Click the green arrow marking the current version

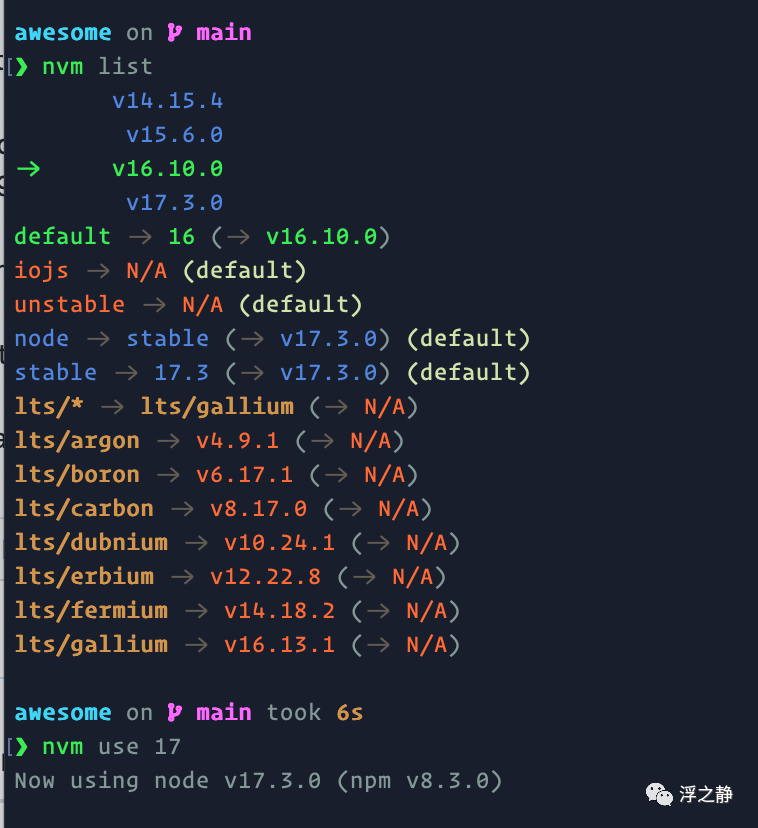28,168
